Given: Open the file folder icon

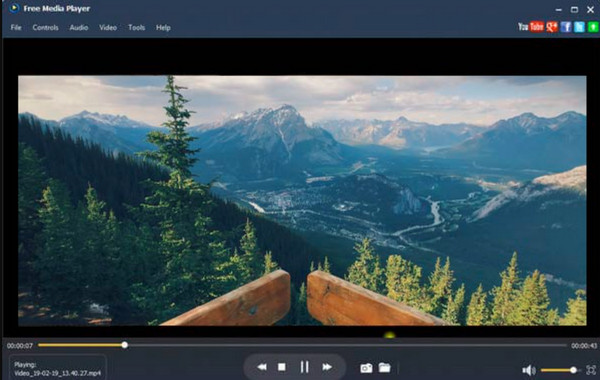Looking at the screenshot, I should 385,367.
